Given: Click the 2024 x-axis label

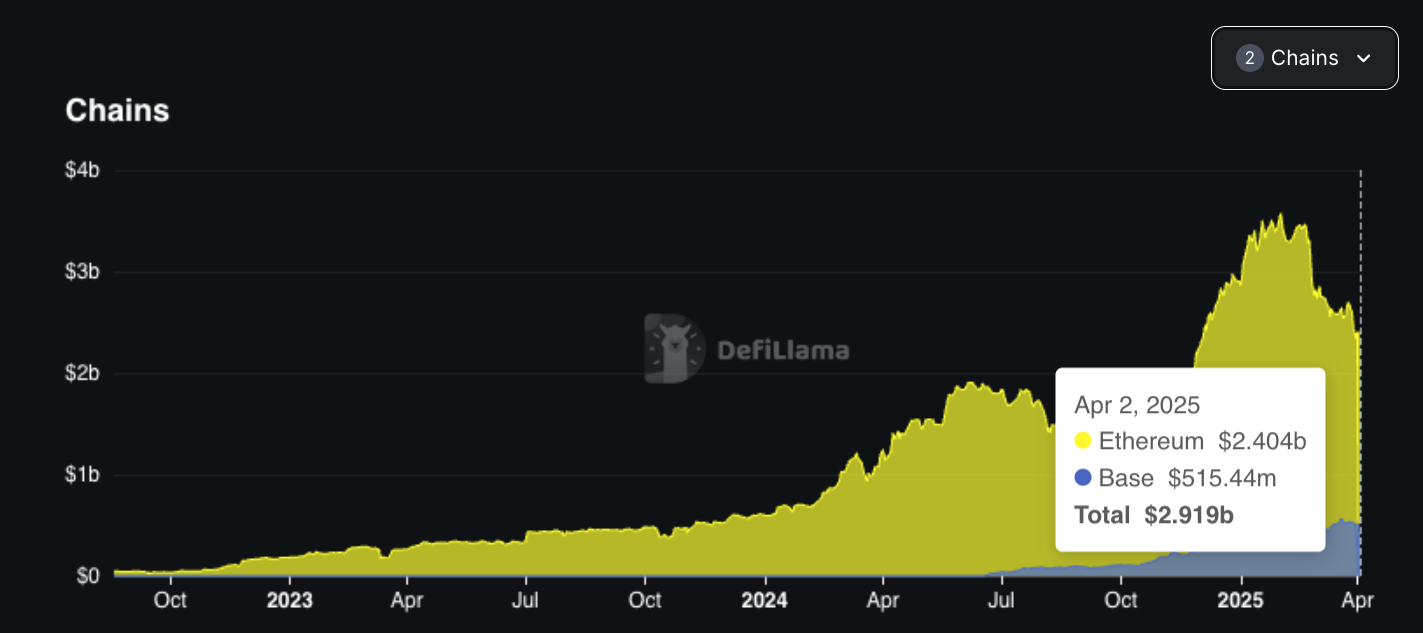Looking at the screenshot, I should point(765,600).
